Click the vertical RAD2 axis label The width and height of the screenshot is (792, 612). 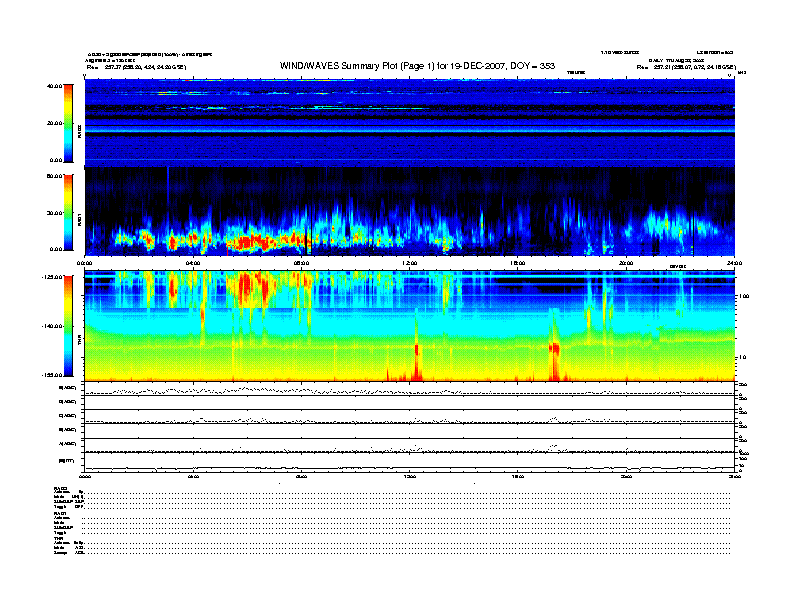[79, 131]
